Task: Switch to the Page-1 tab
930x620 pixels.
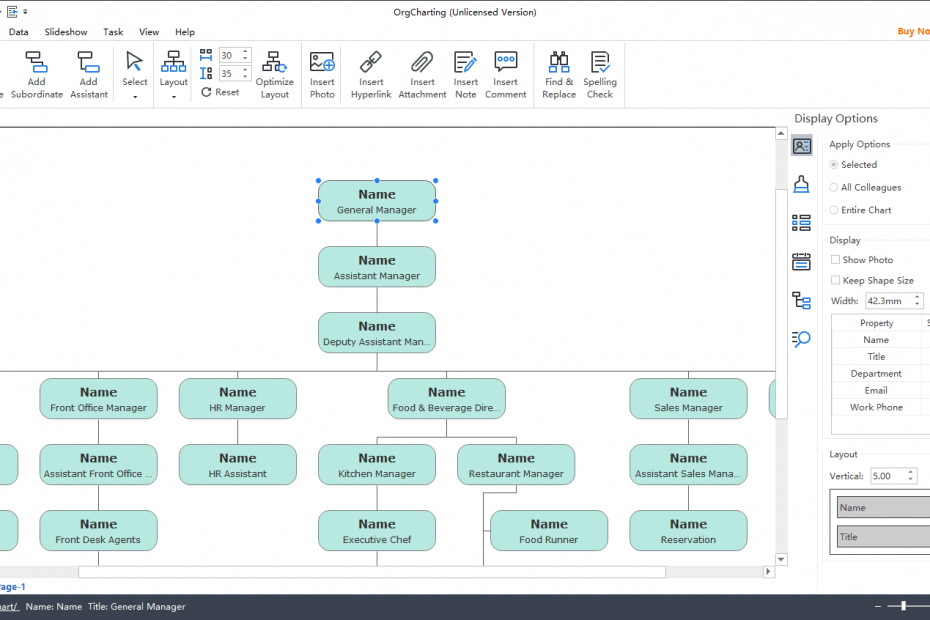Action: pos(12,587)
